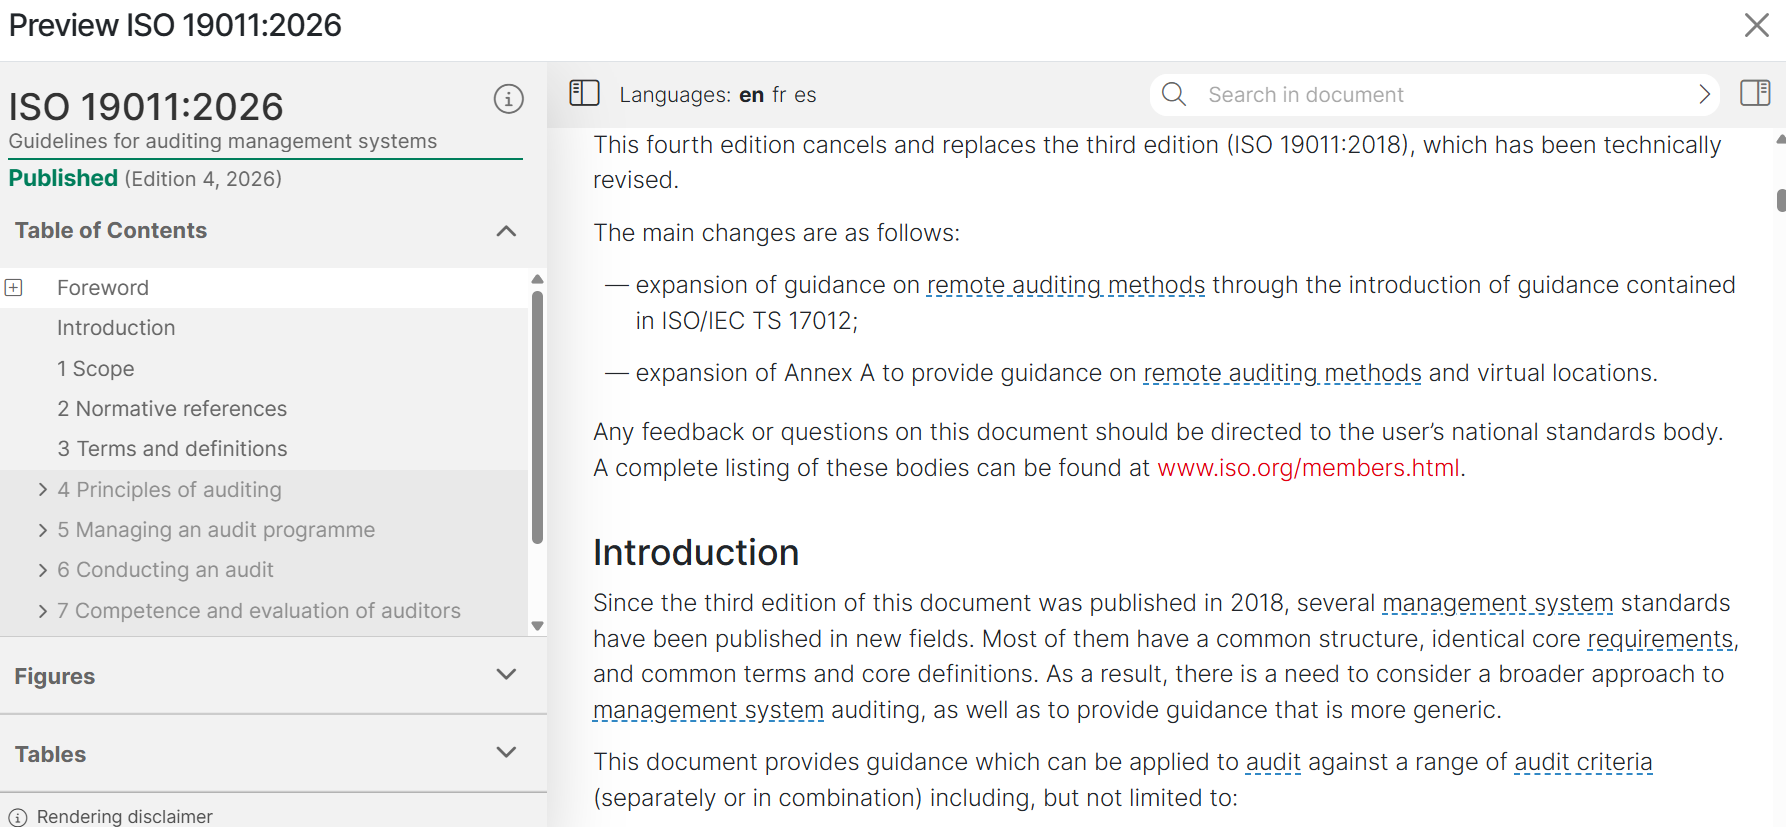Click the ISO 19011:2026 sidebar title
The height and width of the screenshot is (827, 1786).
click(x=146, y=107)
